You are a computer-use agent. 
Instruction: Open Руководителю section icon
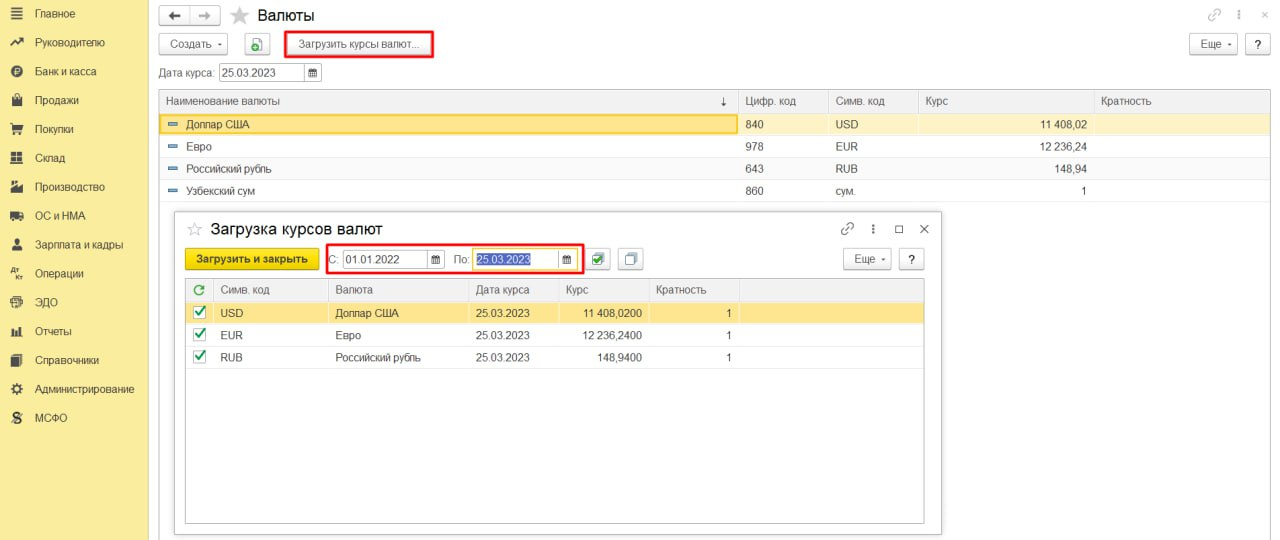point(16,43)
